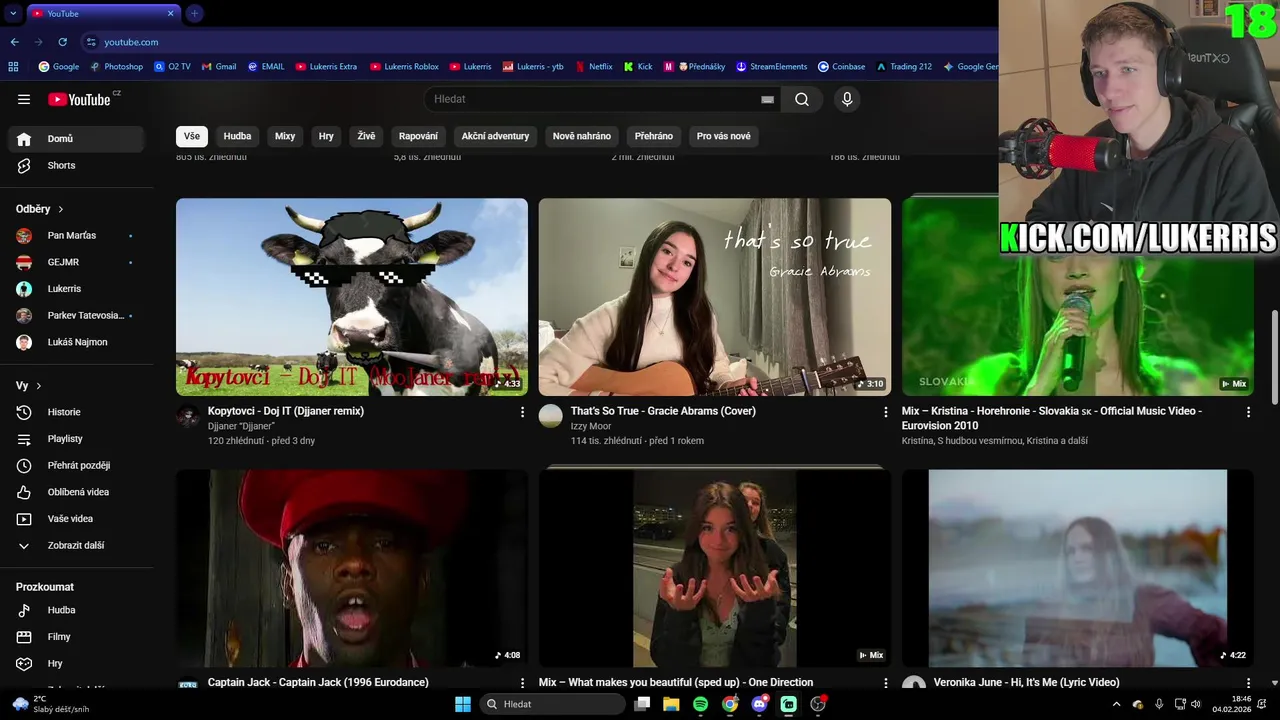Open options menu for Captain Jack video
The width and height of the screenshot is (1280, 720).
coord(522,683)
